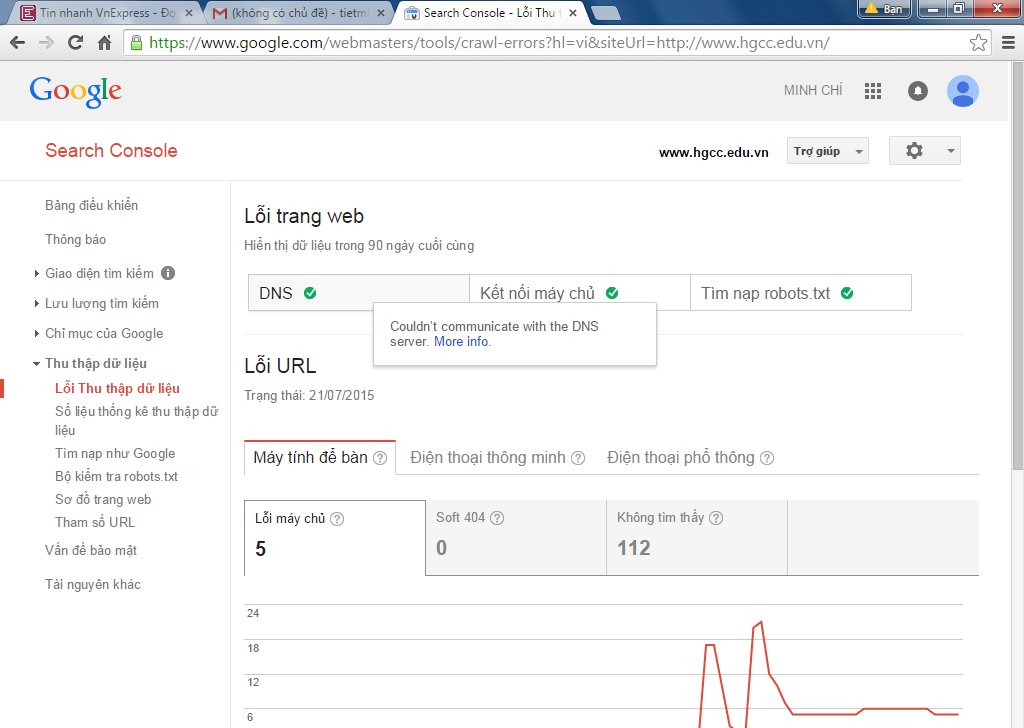Click the notifications bell icon

point(917,91)
